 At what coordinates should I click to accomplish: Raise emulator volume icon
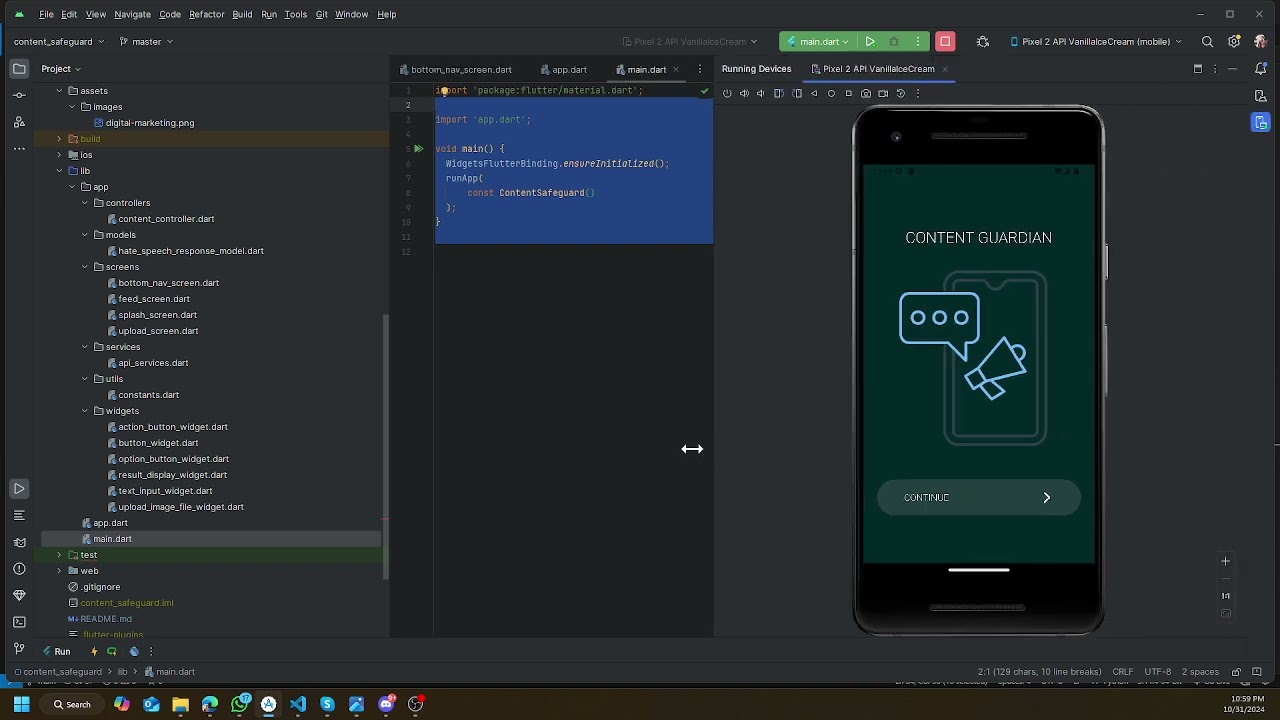point(744,93)
